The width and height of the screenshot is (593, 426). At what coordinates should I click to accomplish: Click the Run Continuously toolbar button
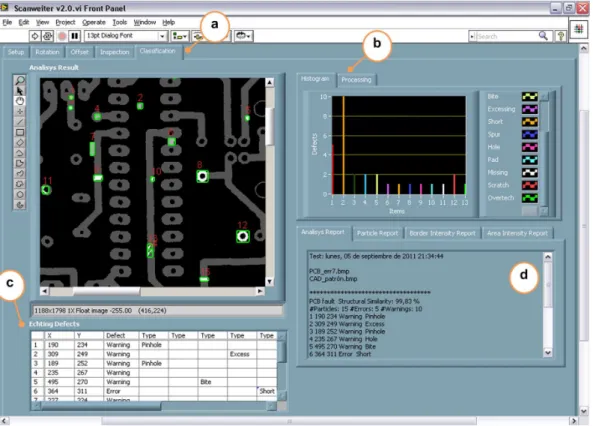pos(47,36)
